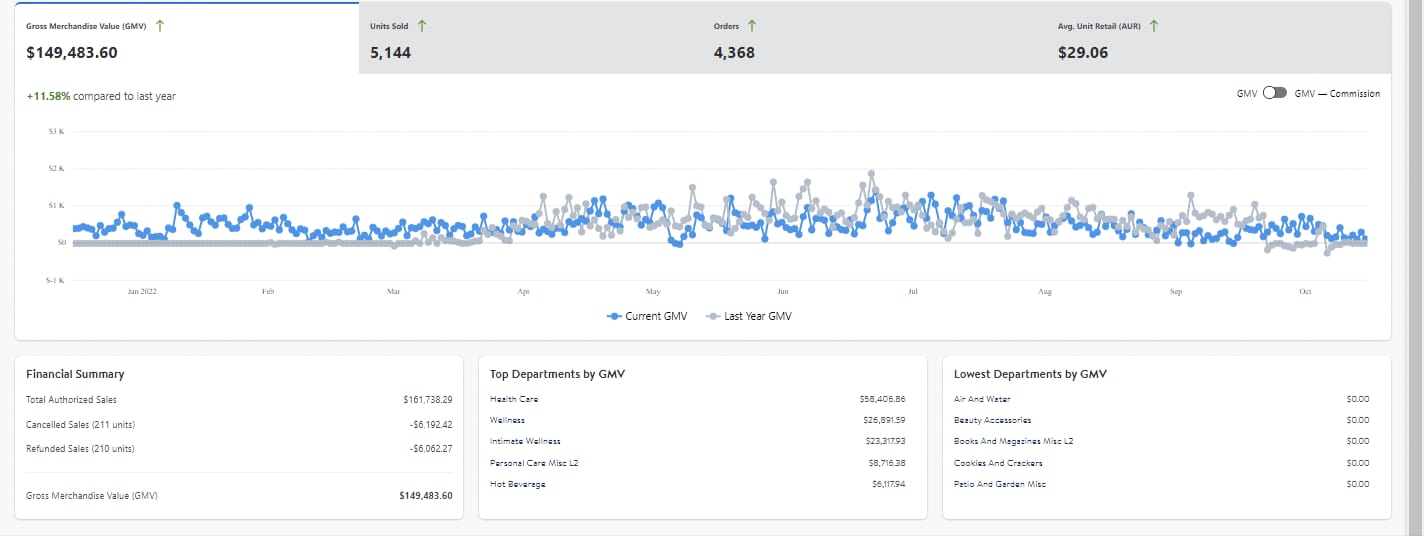Screen dimensions: 1424x536
Task: Click the +11.58% compared to last year text
Action: 101,96
